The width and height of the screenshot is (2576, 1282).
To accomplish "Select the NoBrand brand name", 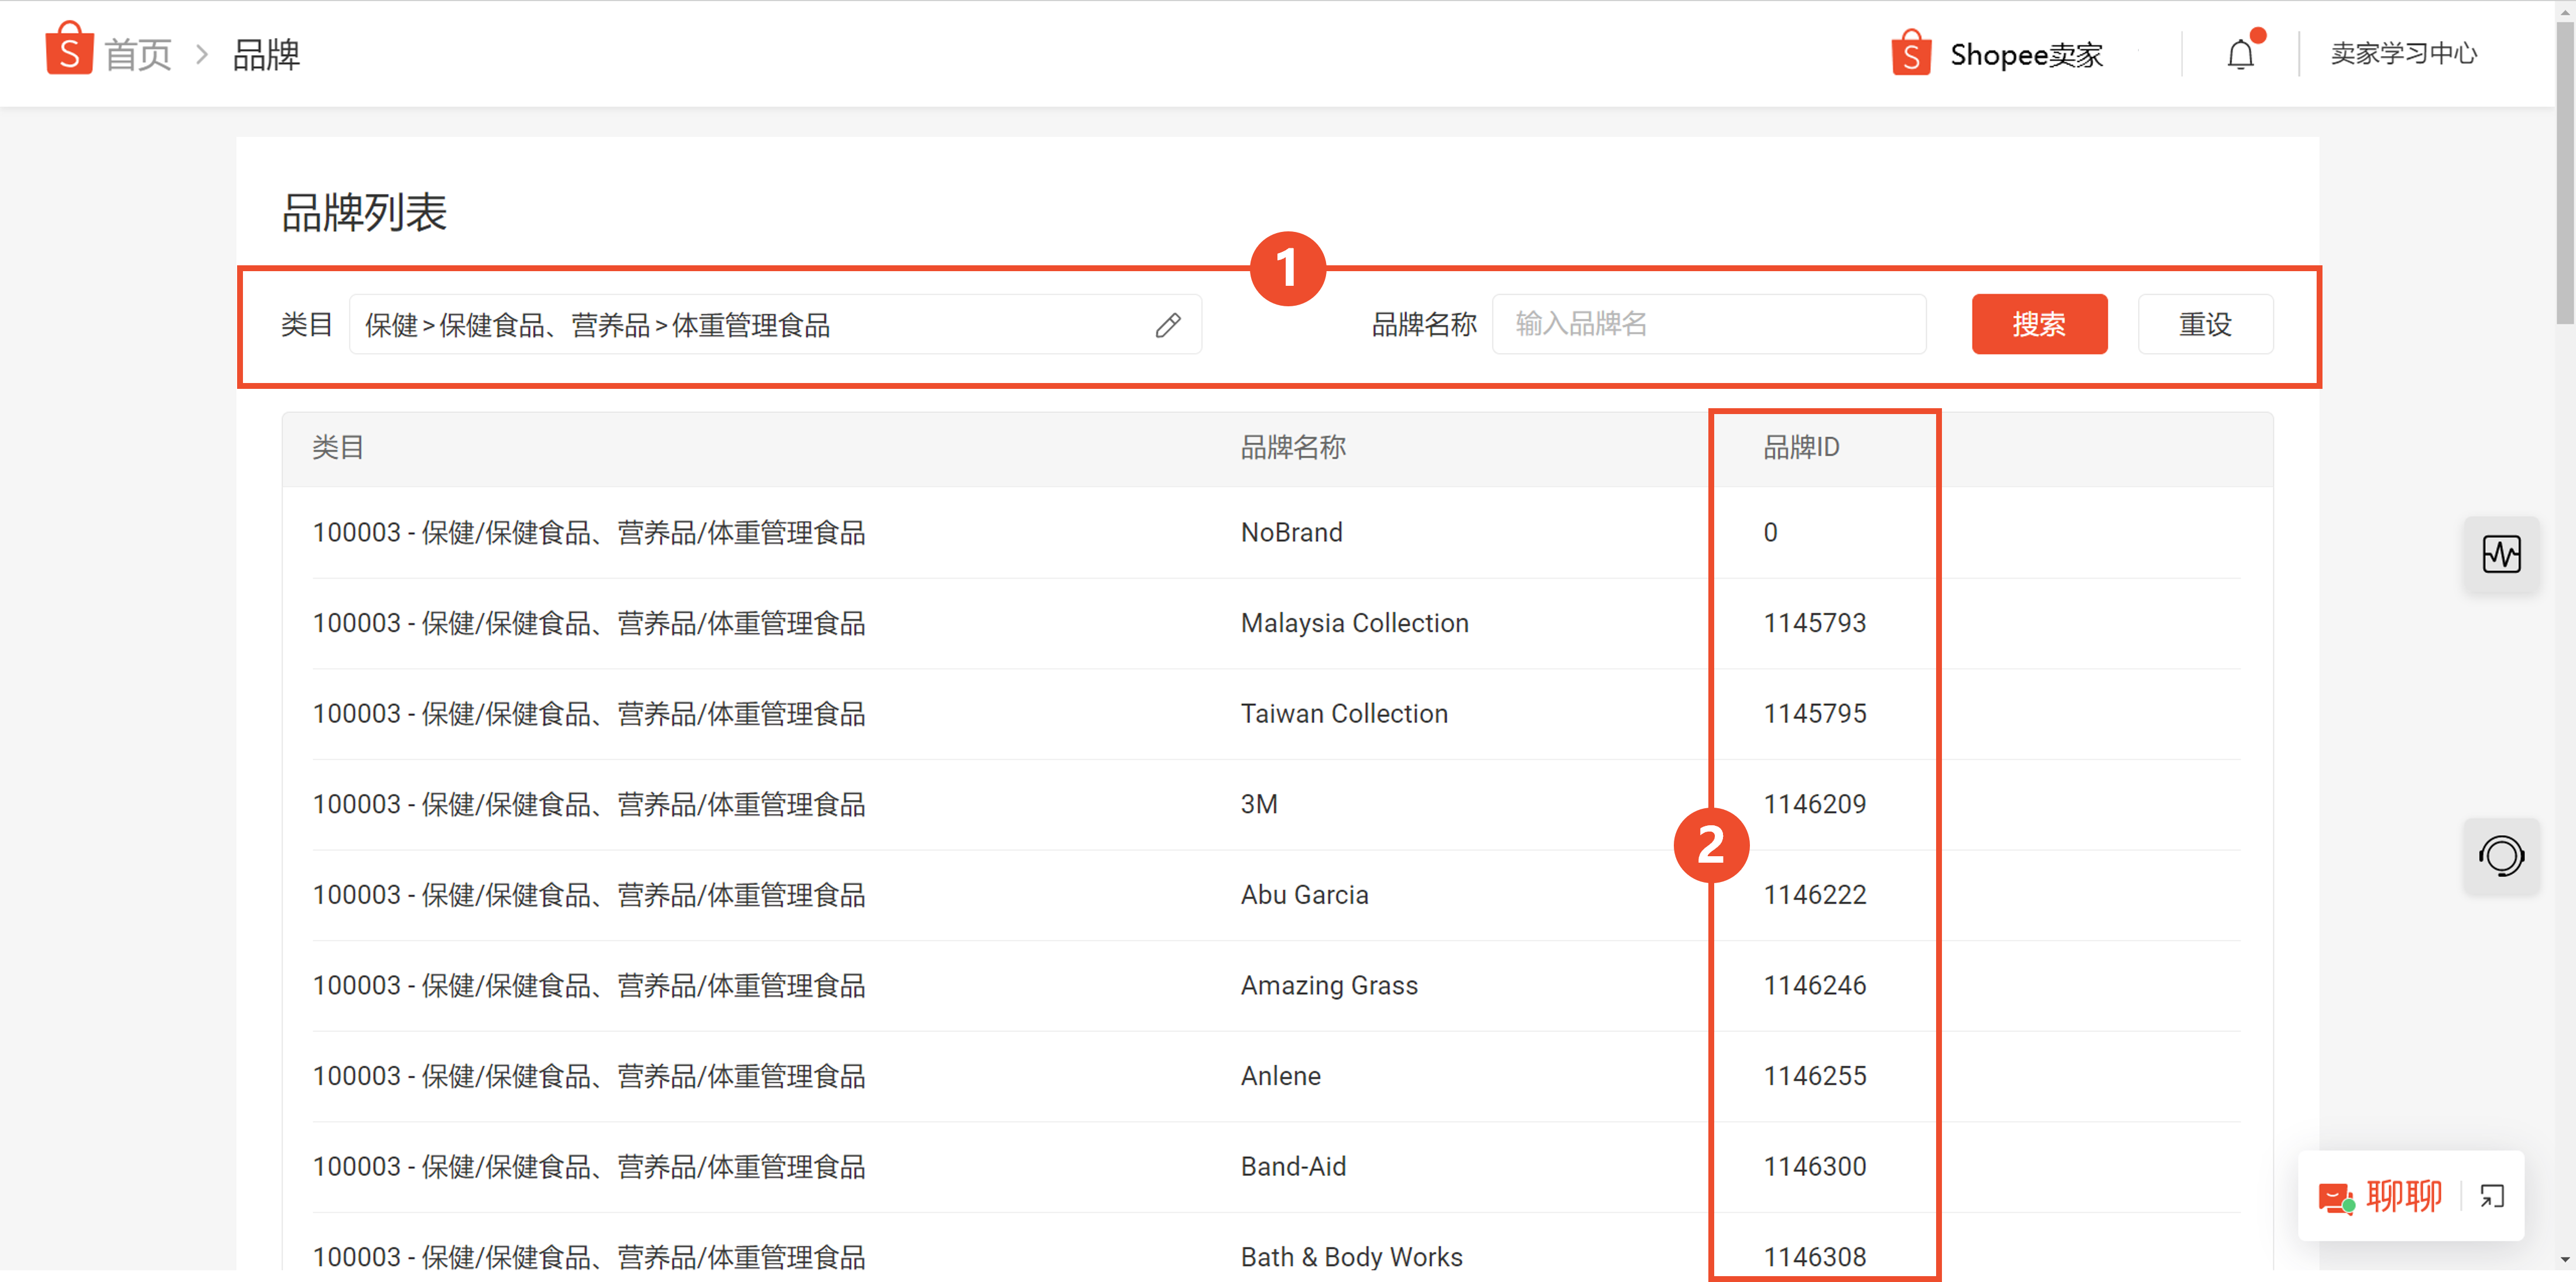I will pos(1291,532).
